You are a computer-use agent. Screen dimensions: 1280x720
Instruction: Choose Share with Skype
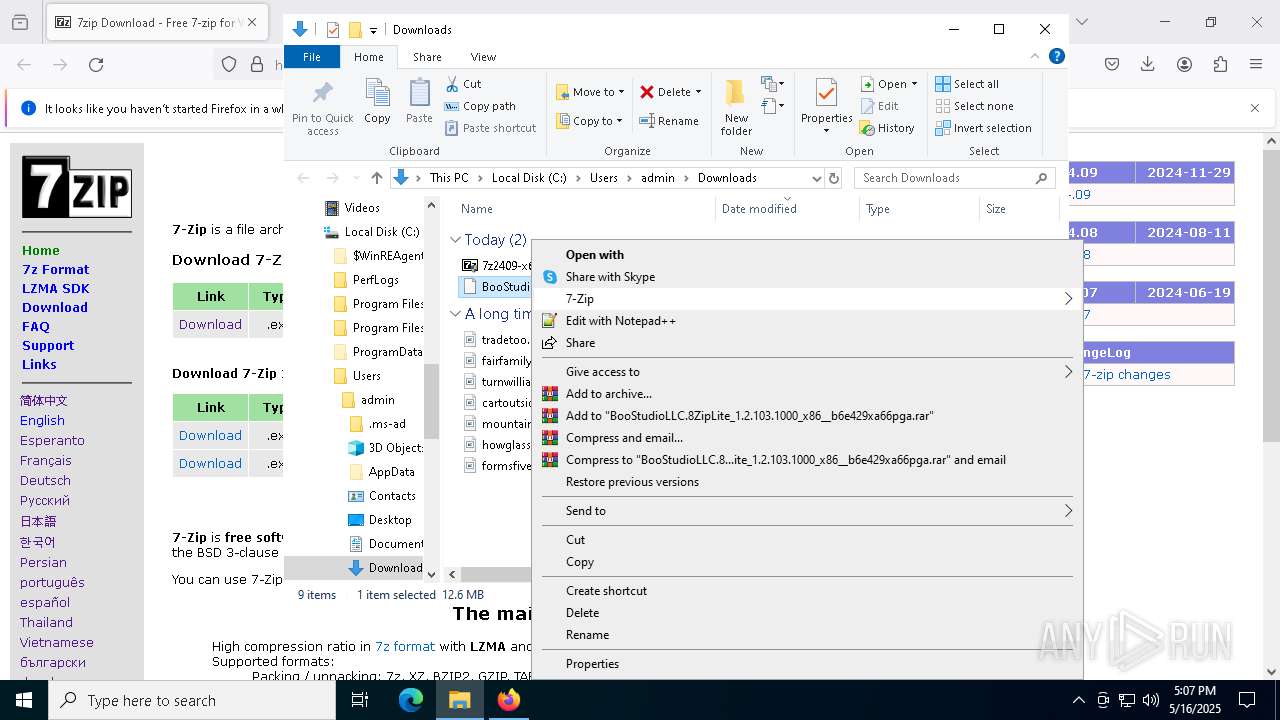pyautogui.click(x=808, y=277)
